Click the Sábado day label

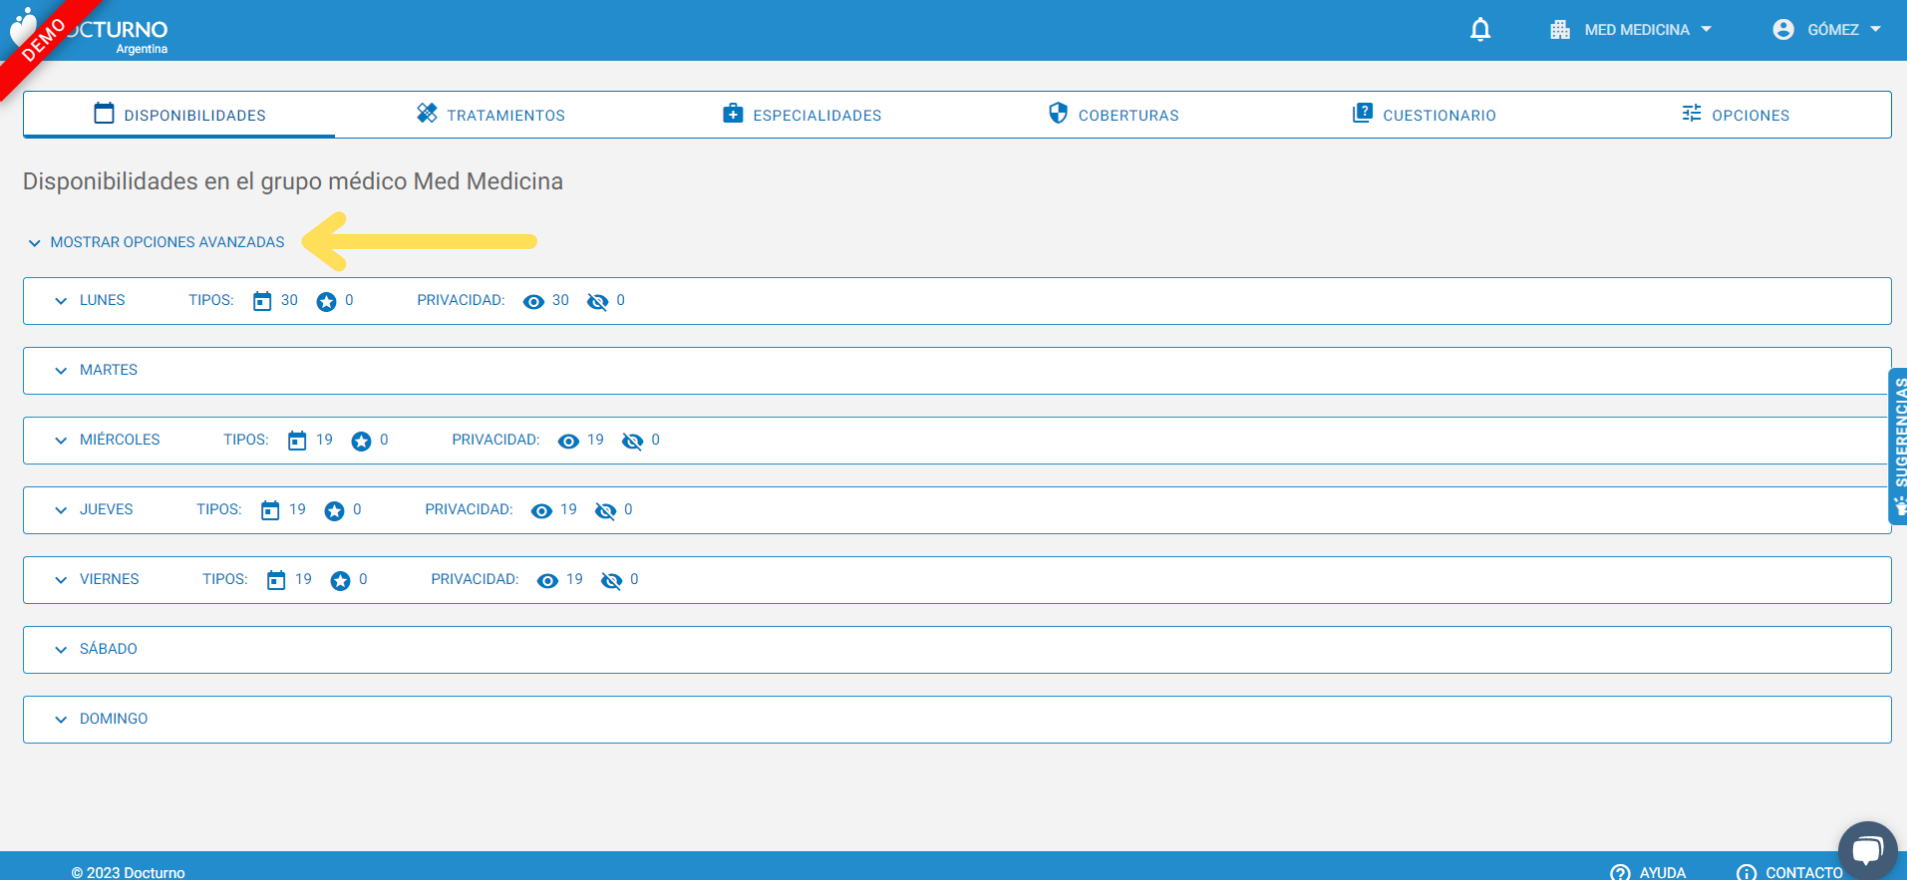(x=108, y=649)
